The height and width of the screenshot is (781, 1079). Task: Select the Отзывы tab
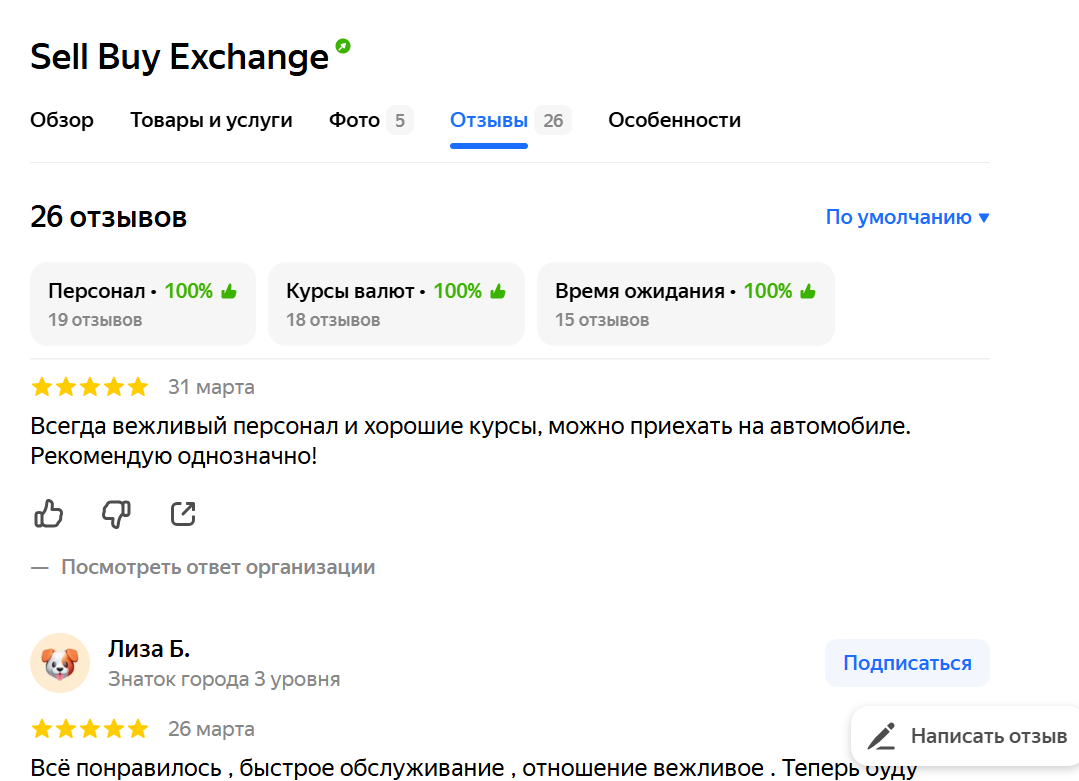pyautogui.click(x=510, y=120)
